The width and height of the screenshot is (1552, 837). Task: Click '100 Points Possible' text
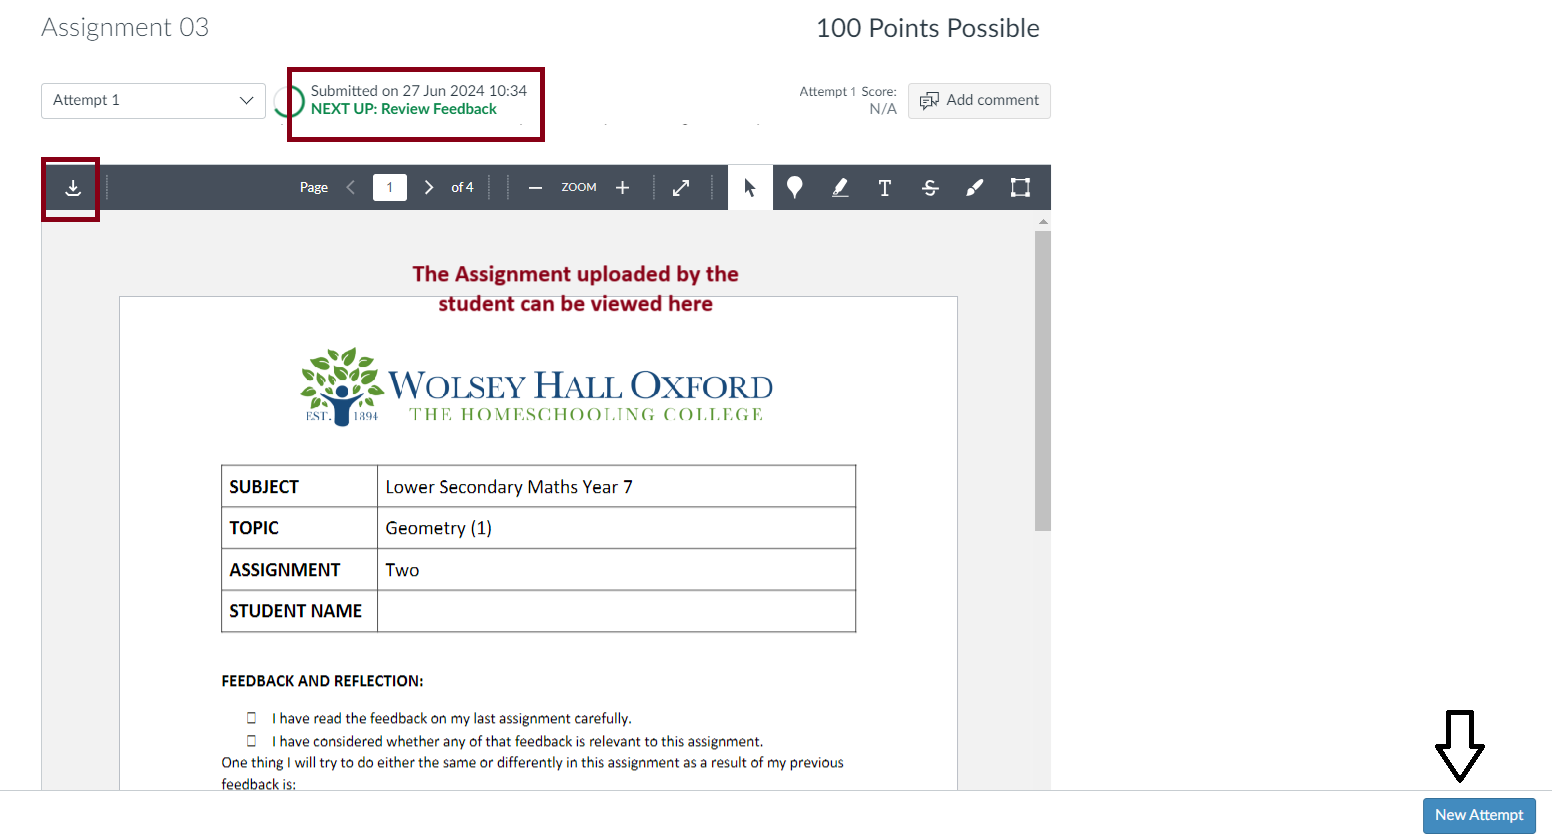point(928,28)
